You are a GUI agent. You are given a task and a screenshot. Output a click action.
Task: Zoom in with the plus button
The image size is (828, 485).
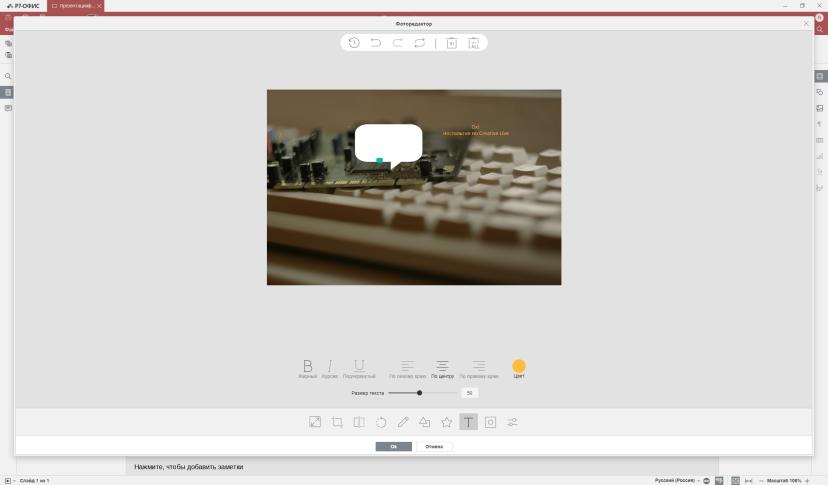click(x=807, y=480)
